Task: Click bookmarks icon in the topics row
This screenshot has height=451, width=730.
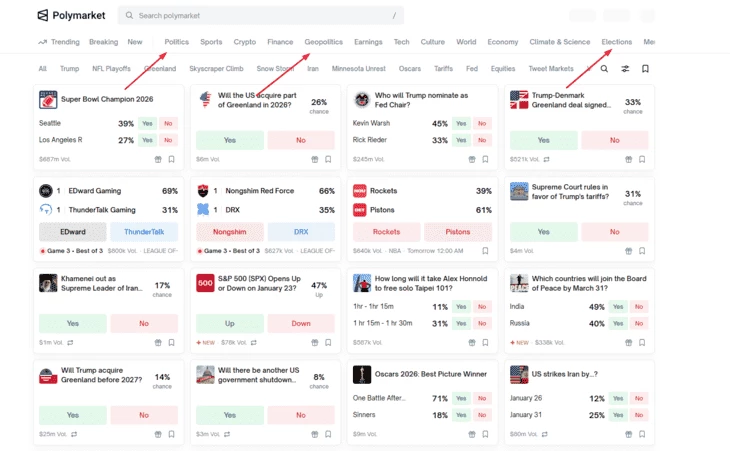Action: point(645,69)
